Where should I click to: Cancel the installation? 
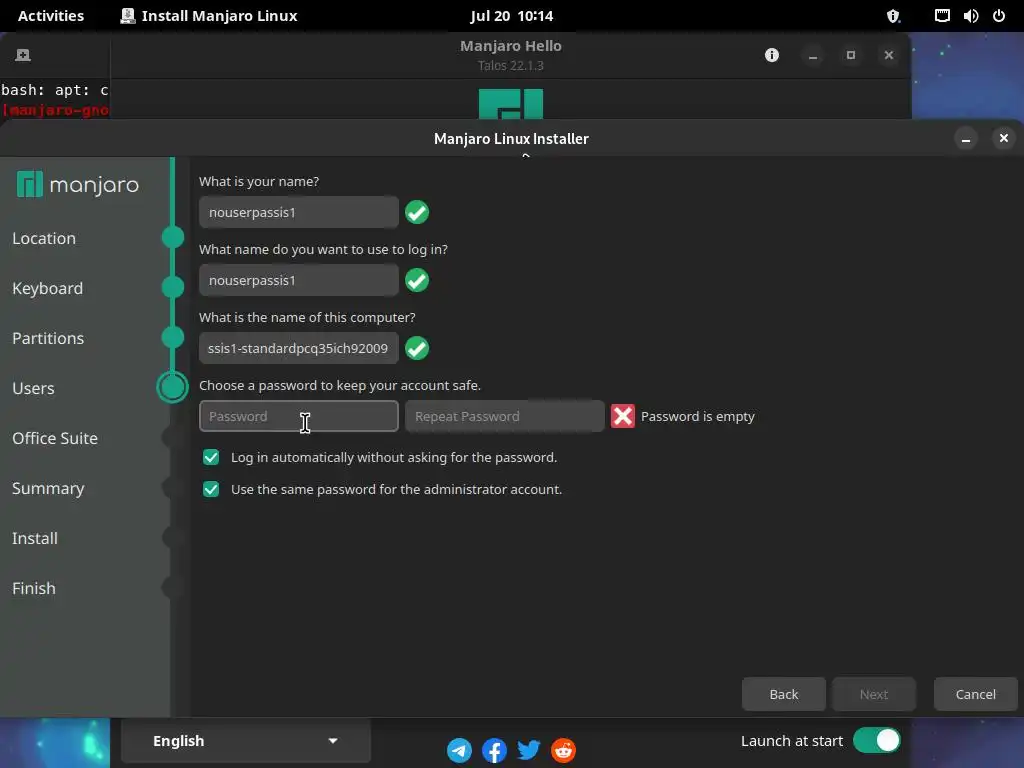tap(976, 694)
